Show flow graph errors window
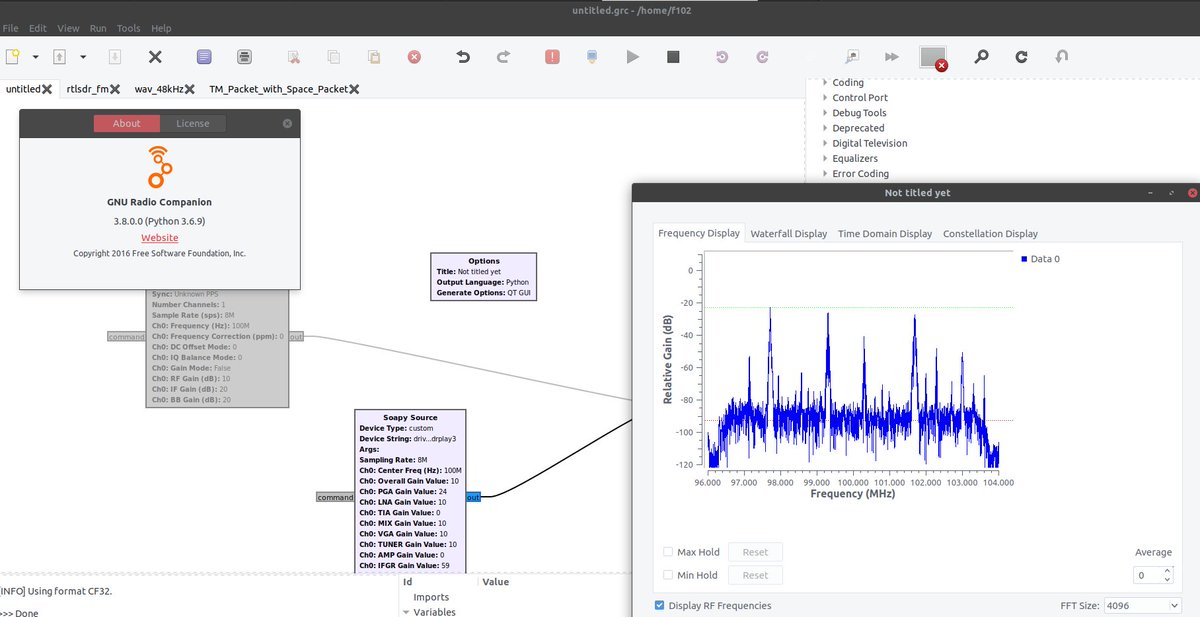 point(552,57)
